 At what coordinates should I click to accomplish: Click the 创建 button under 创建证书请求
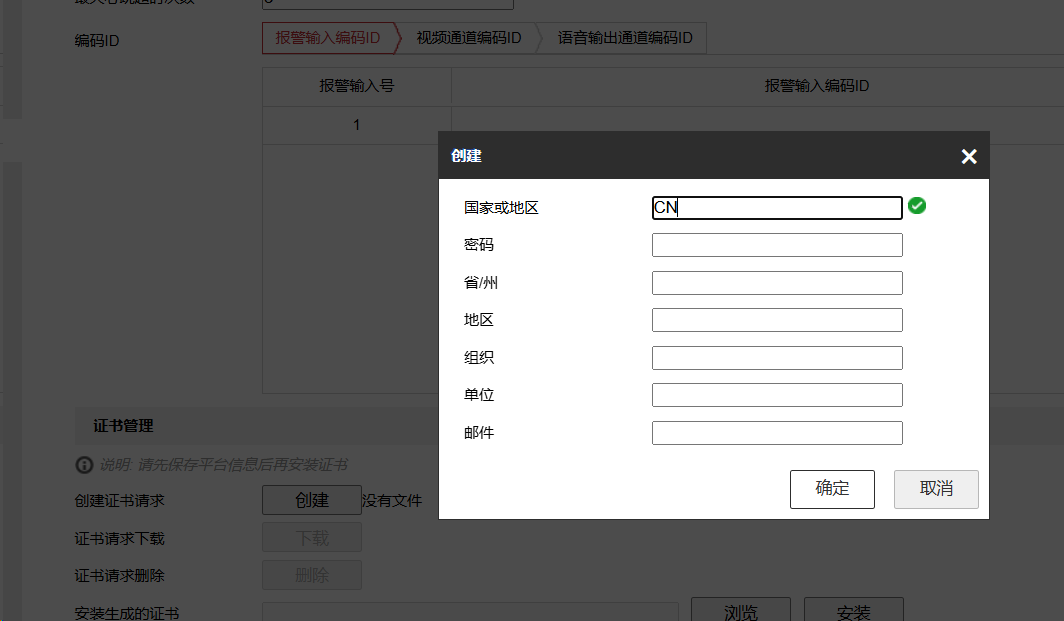[x=311, y=499]
